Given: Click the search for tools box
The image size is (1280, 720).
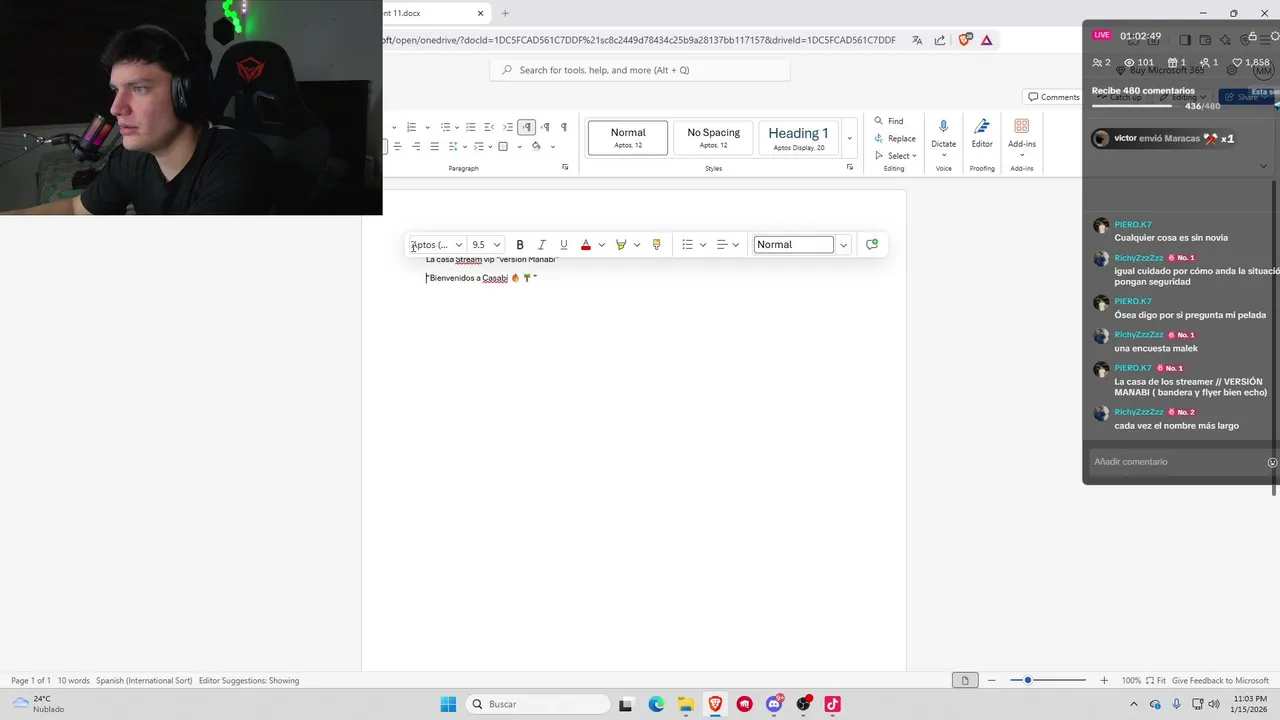Looking at the screenshot, I should pos(640,70).
